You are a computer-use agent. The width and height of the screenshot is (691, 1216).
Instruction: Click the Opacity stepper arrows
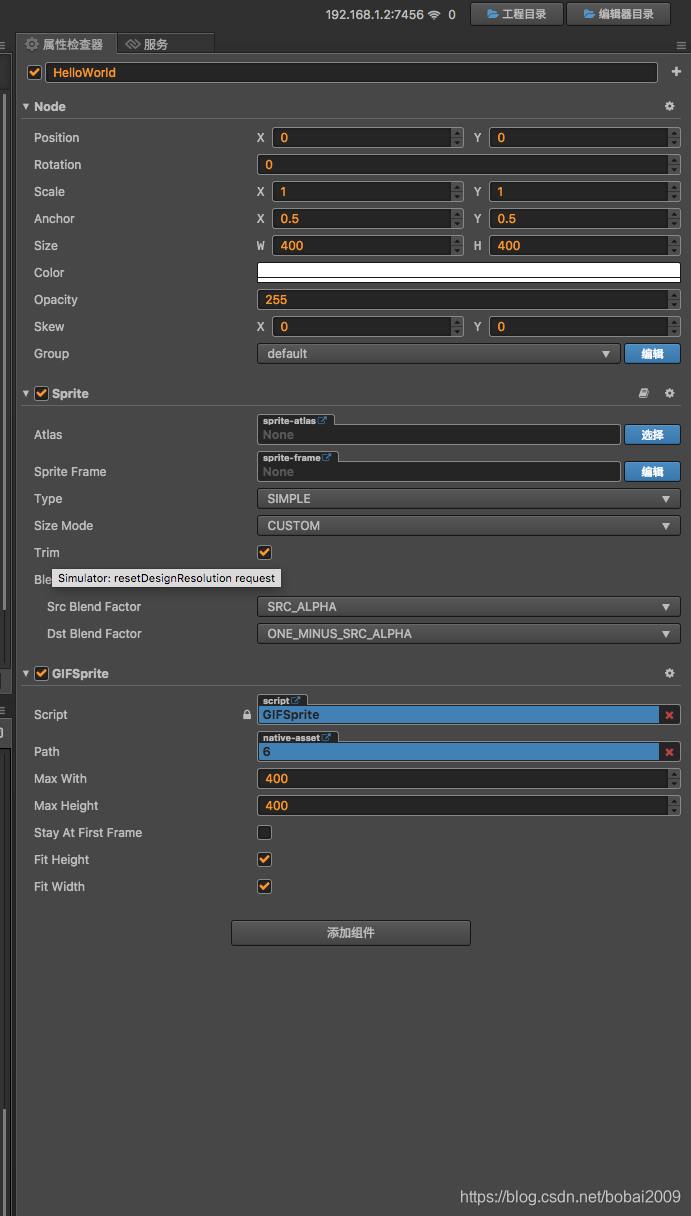[674, 300]
